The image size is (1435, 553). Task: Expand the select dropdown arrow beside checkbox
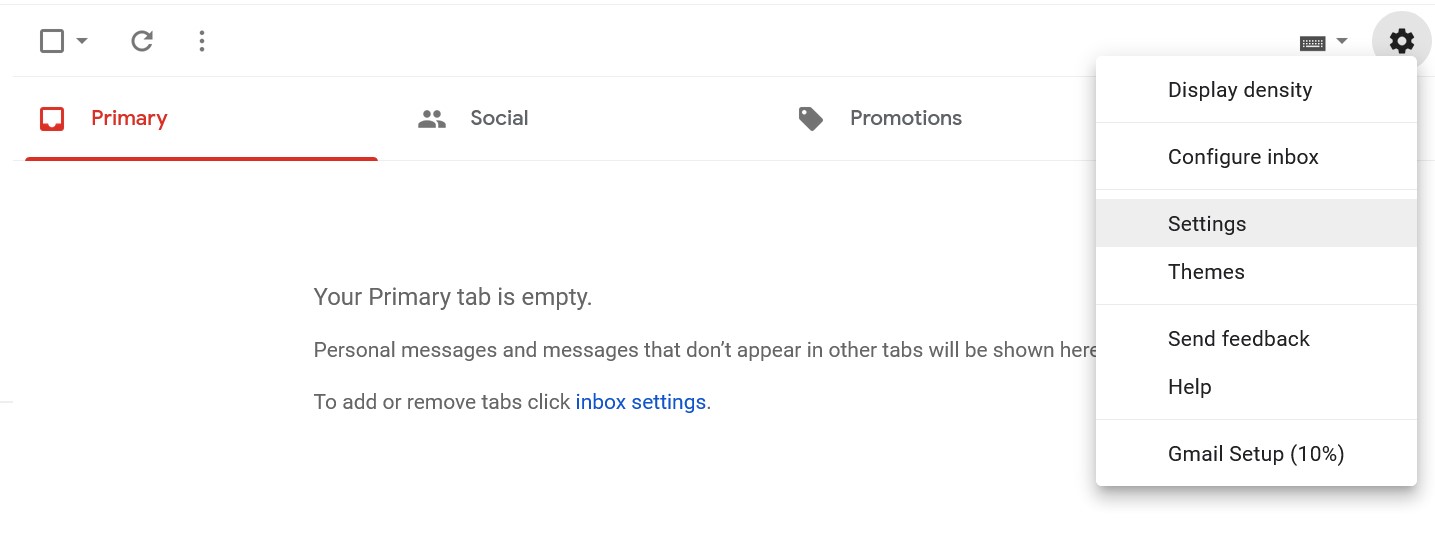coord(82,41)
